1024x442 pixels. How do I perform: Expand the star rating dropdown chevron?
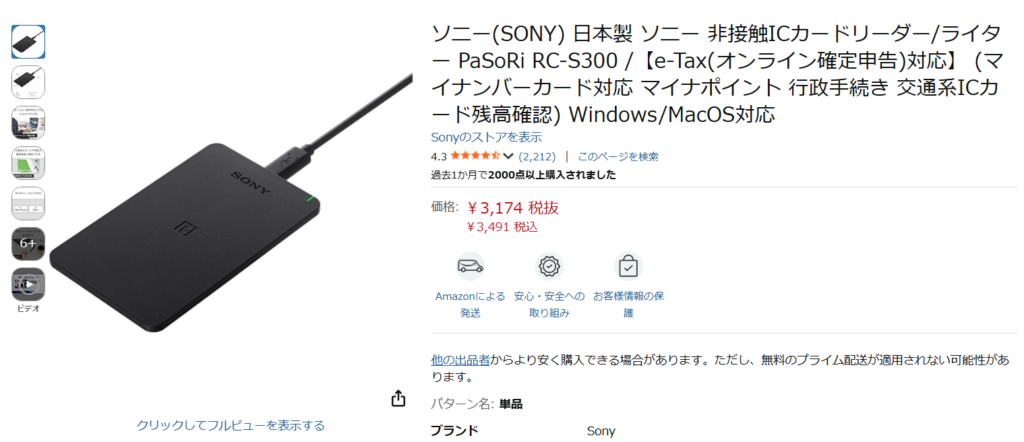click(509, 156)
